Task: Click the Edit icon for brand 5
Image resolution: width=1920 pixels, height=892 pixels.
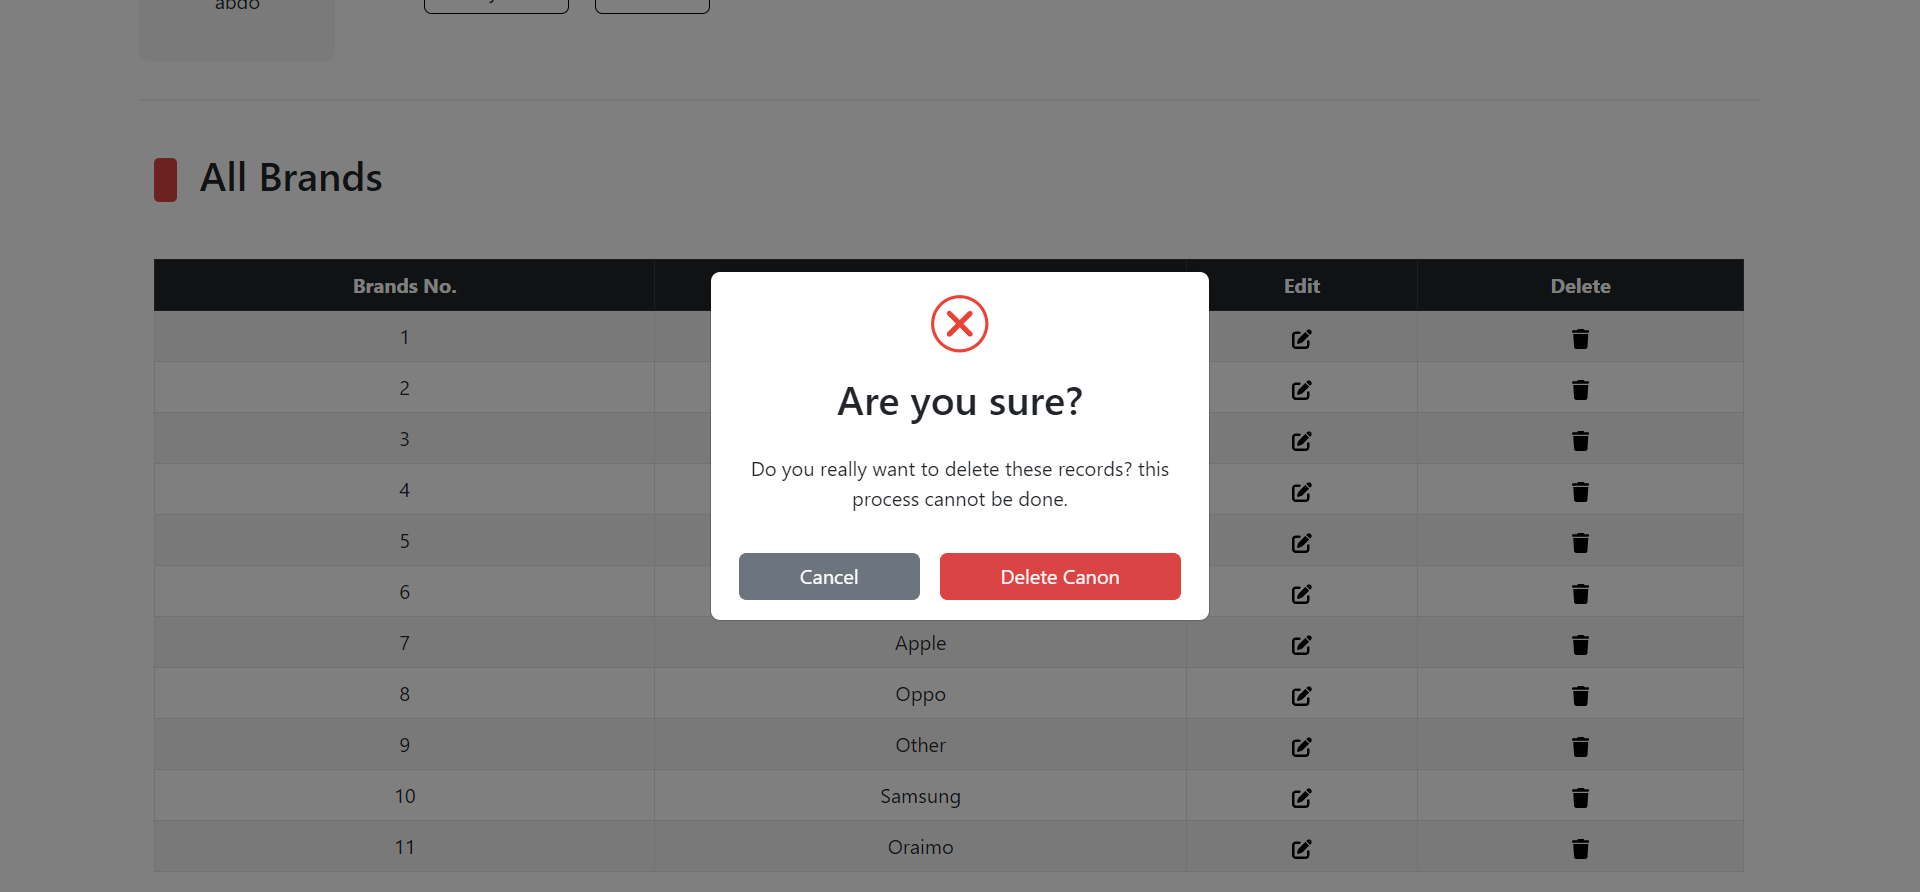Action: point(1301,543)
